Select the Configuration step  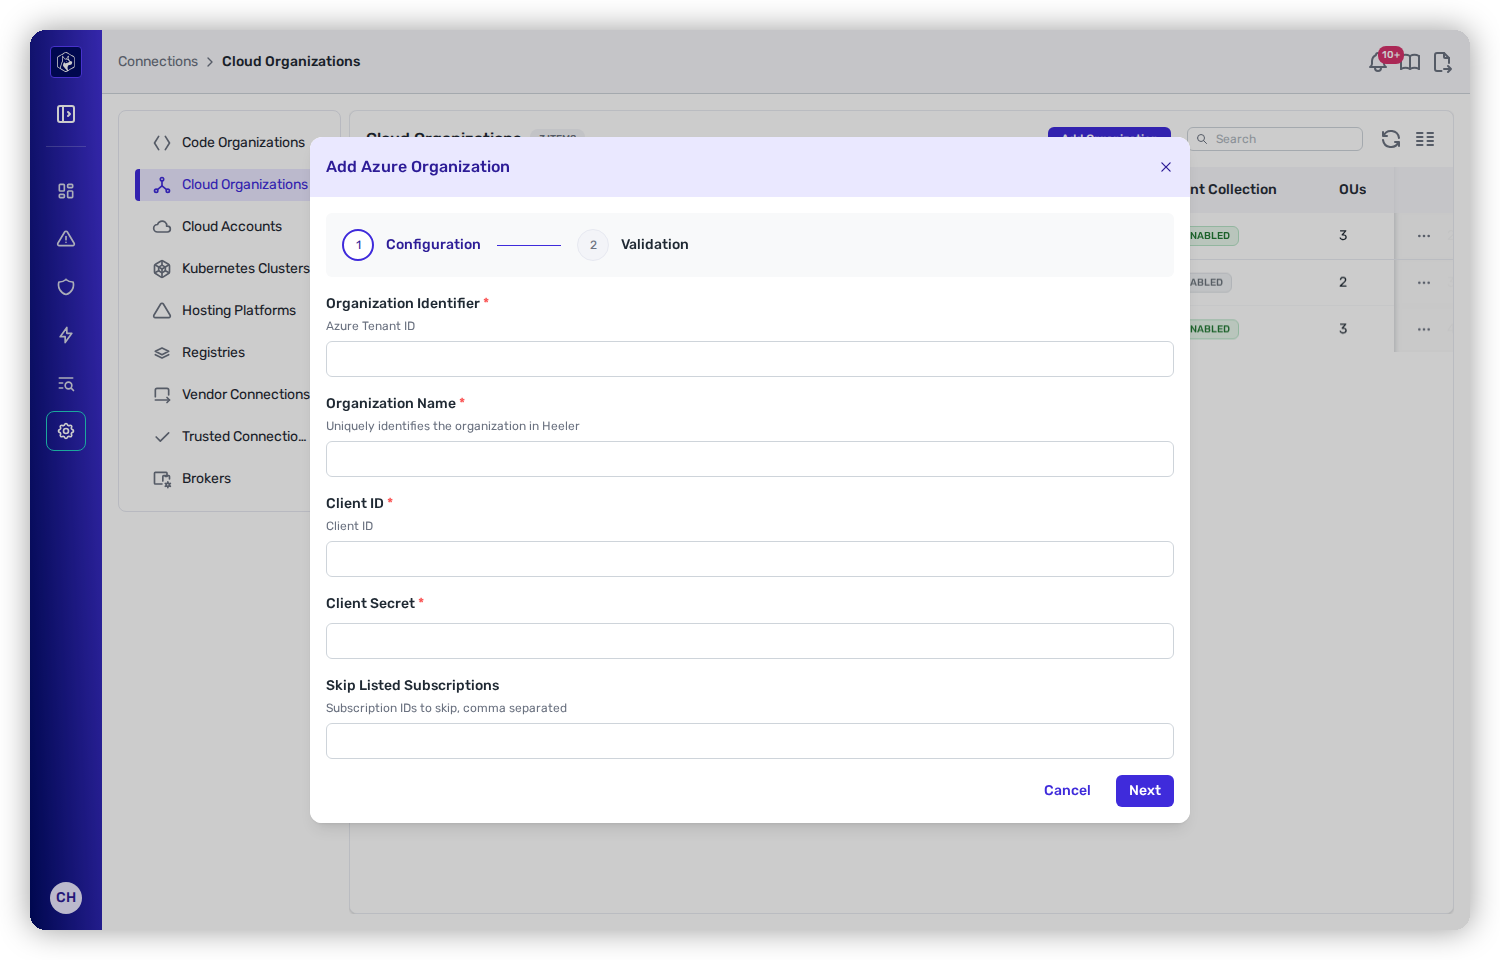point(411,245)
